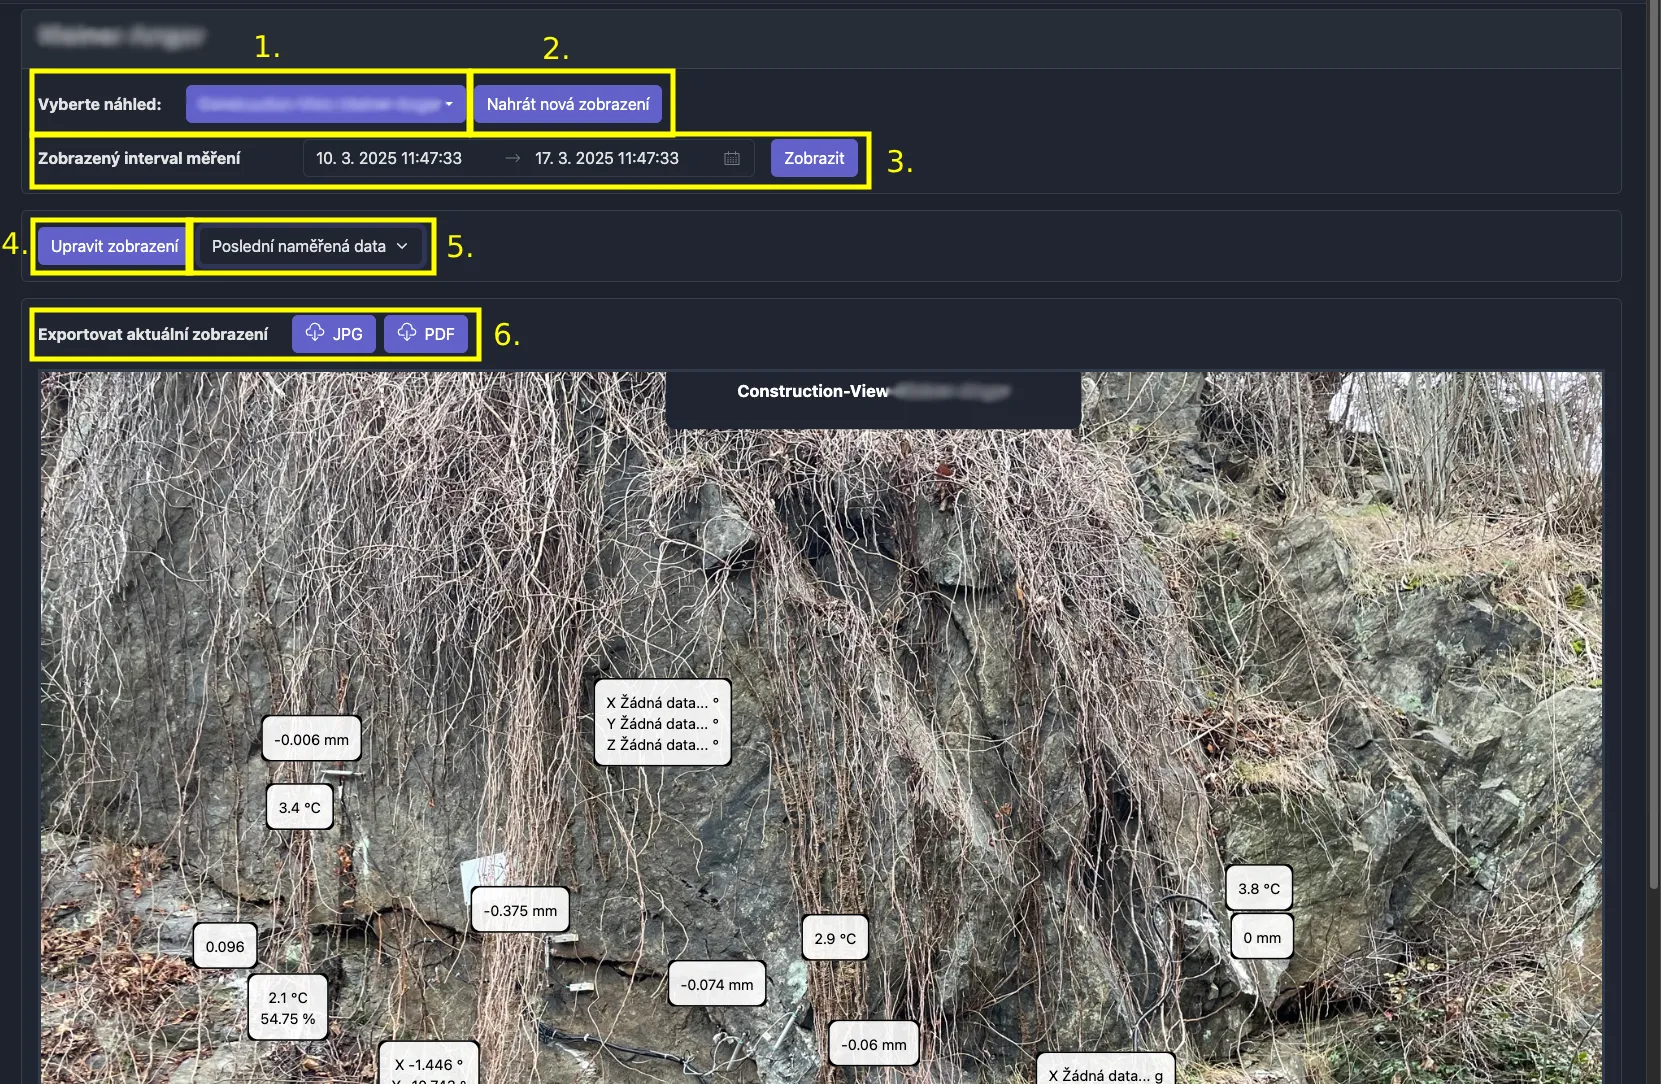Image resolution: width=1661 pixels, height=1084 pixels.
Task: Click the -0.074 mm measurement label
Action: pos(717,985)
